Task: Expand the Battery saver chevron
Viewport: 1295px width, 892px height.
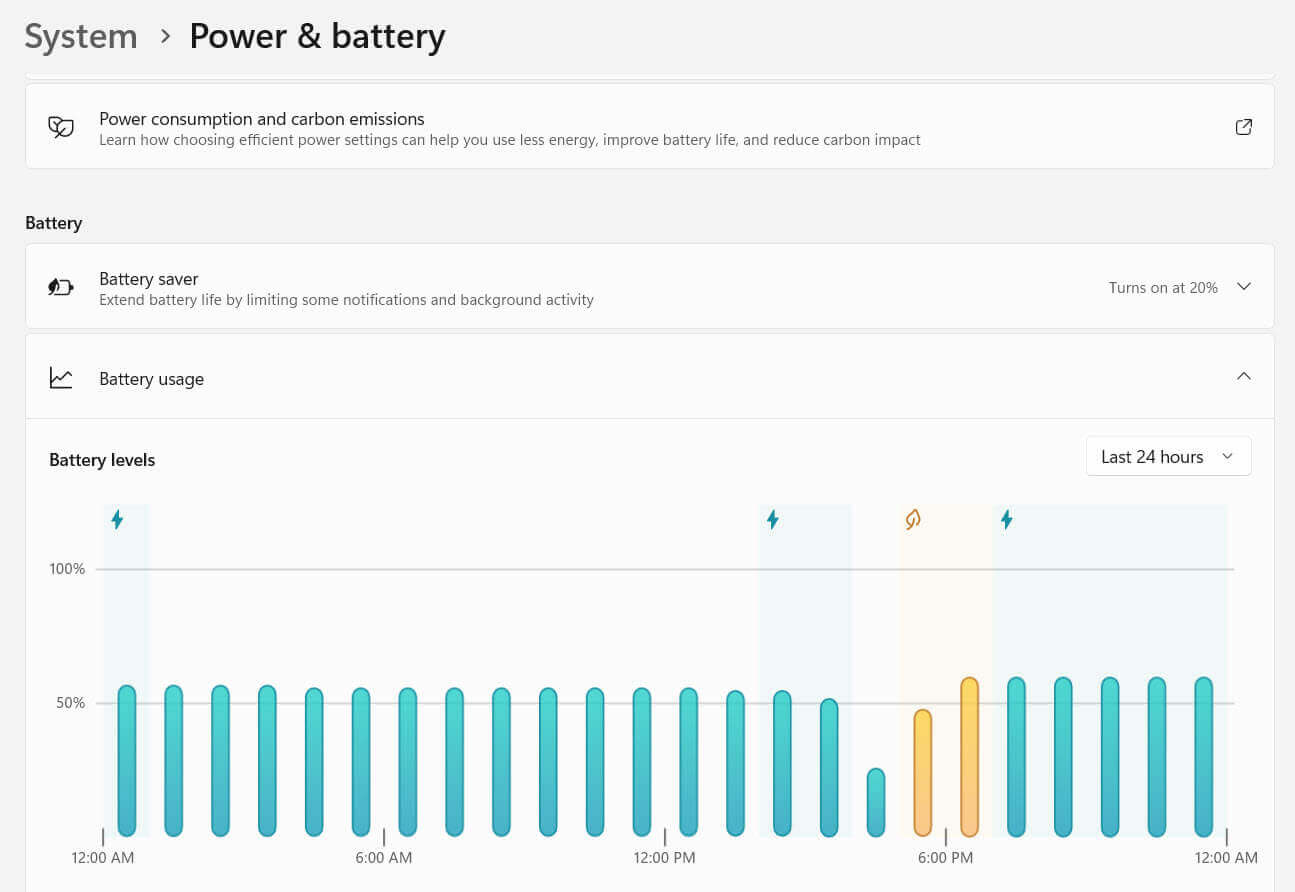Action: point(1244,286)
